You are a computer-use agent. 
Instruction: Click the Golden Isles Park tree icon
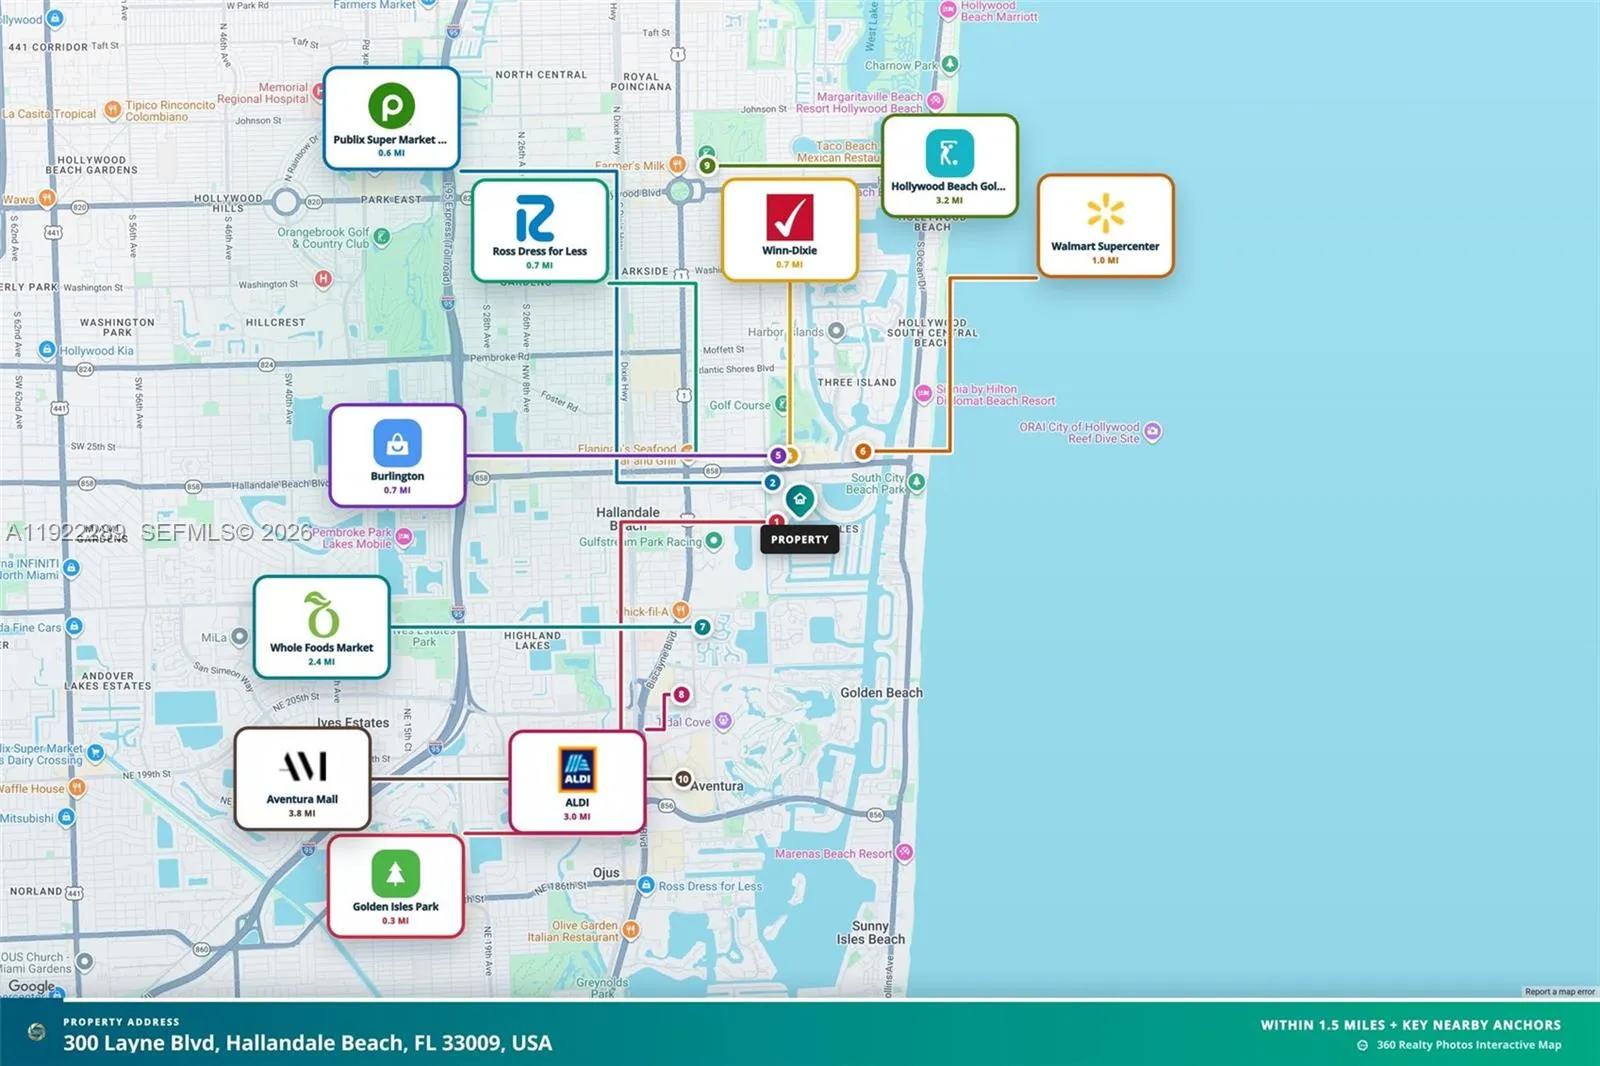[396, 873]
